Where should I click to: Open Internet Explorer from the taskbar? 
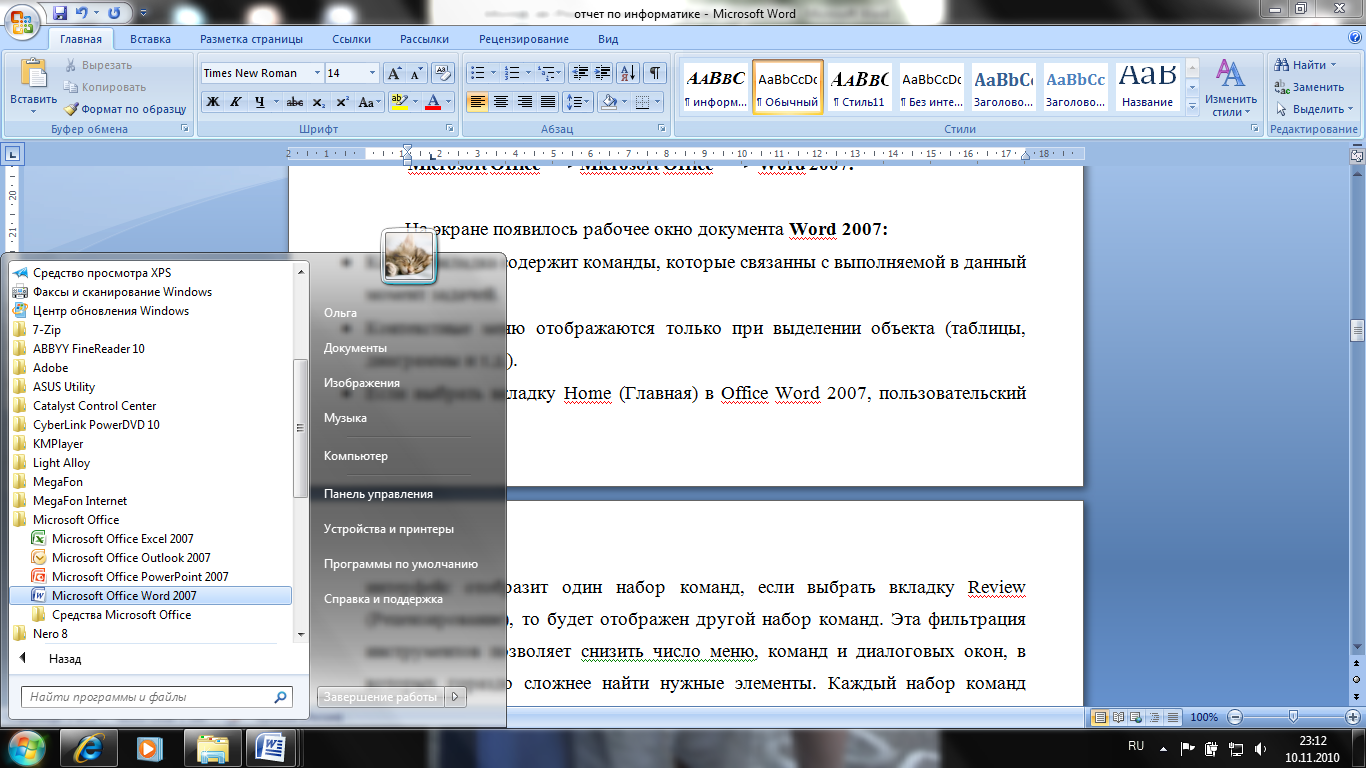pyautogui.click(x=89, y=748)
